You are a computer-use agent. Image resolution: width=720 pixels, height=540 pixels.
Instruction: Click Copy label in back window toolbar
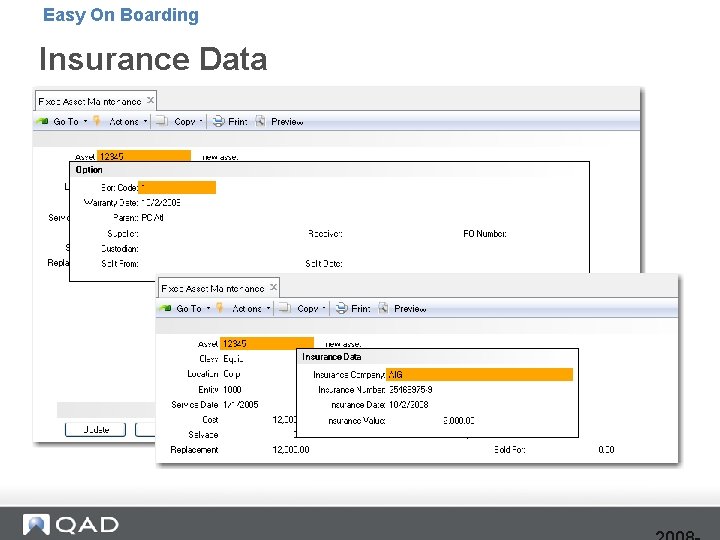(185, 122)
